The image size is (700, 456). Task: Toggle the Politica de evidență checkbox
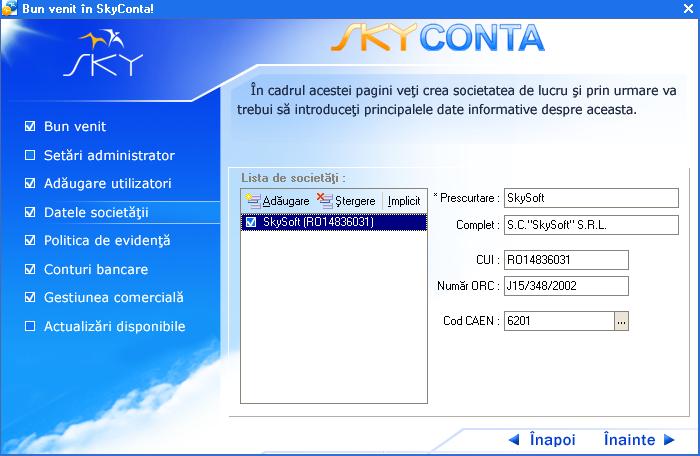click(30, 240)
